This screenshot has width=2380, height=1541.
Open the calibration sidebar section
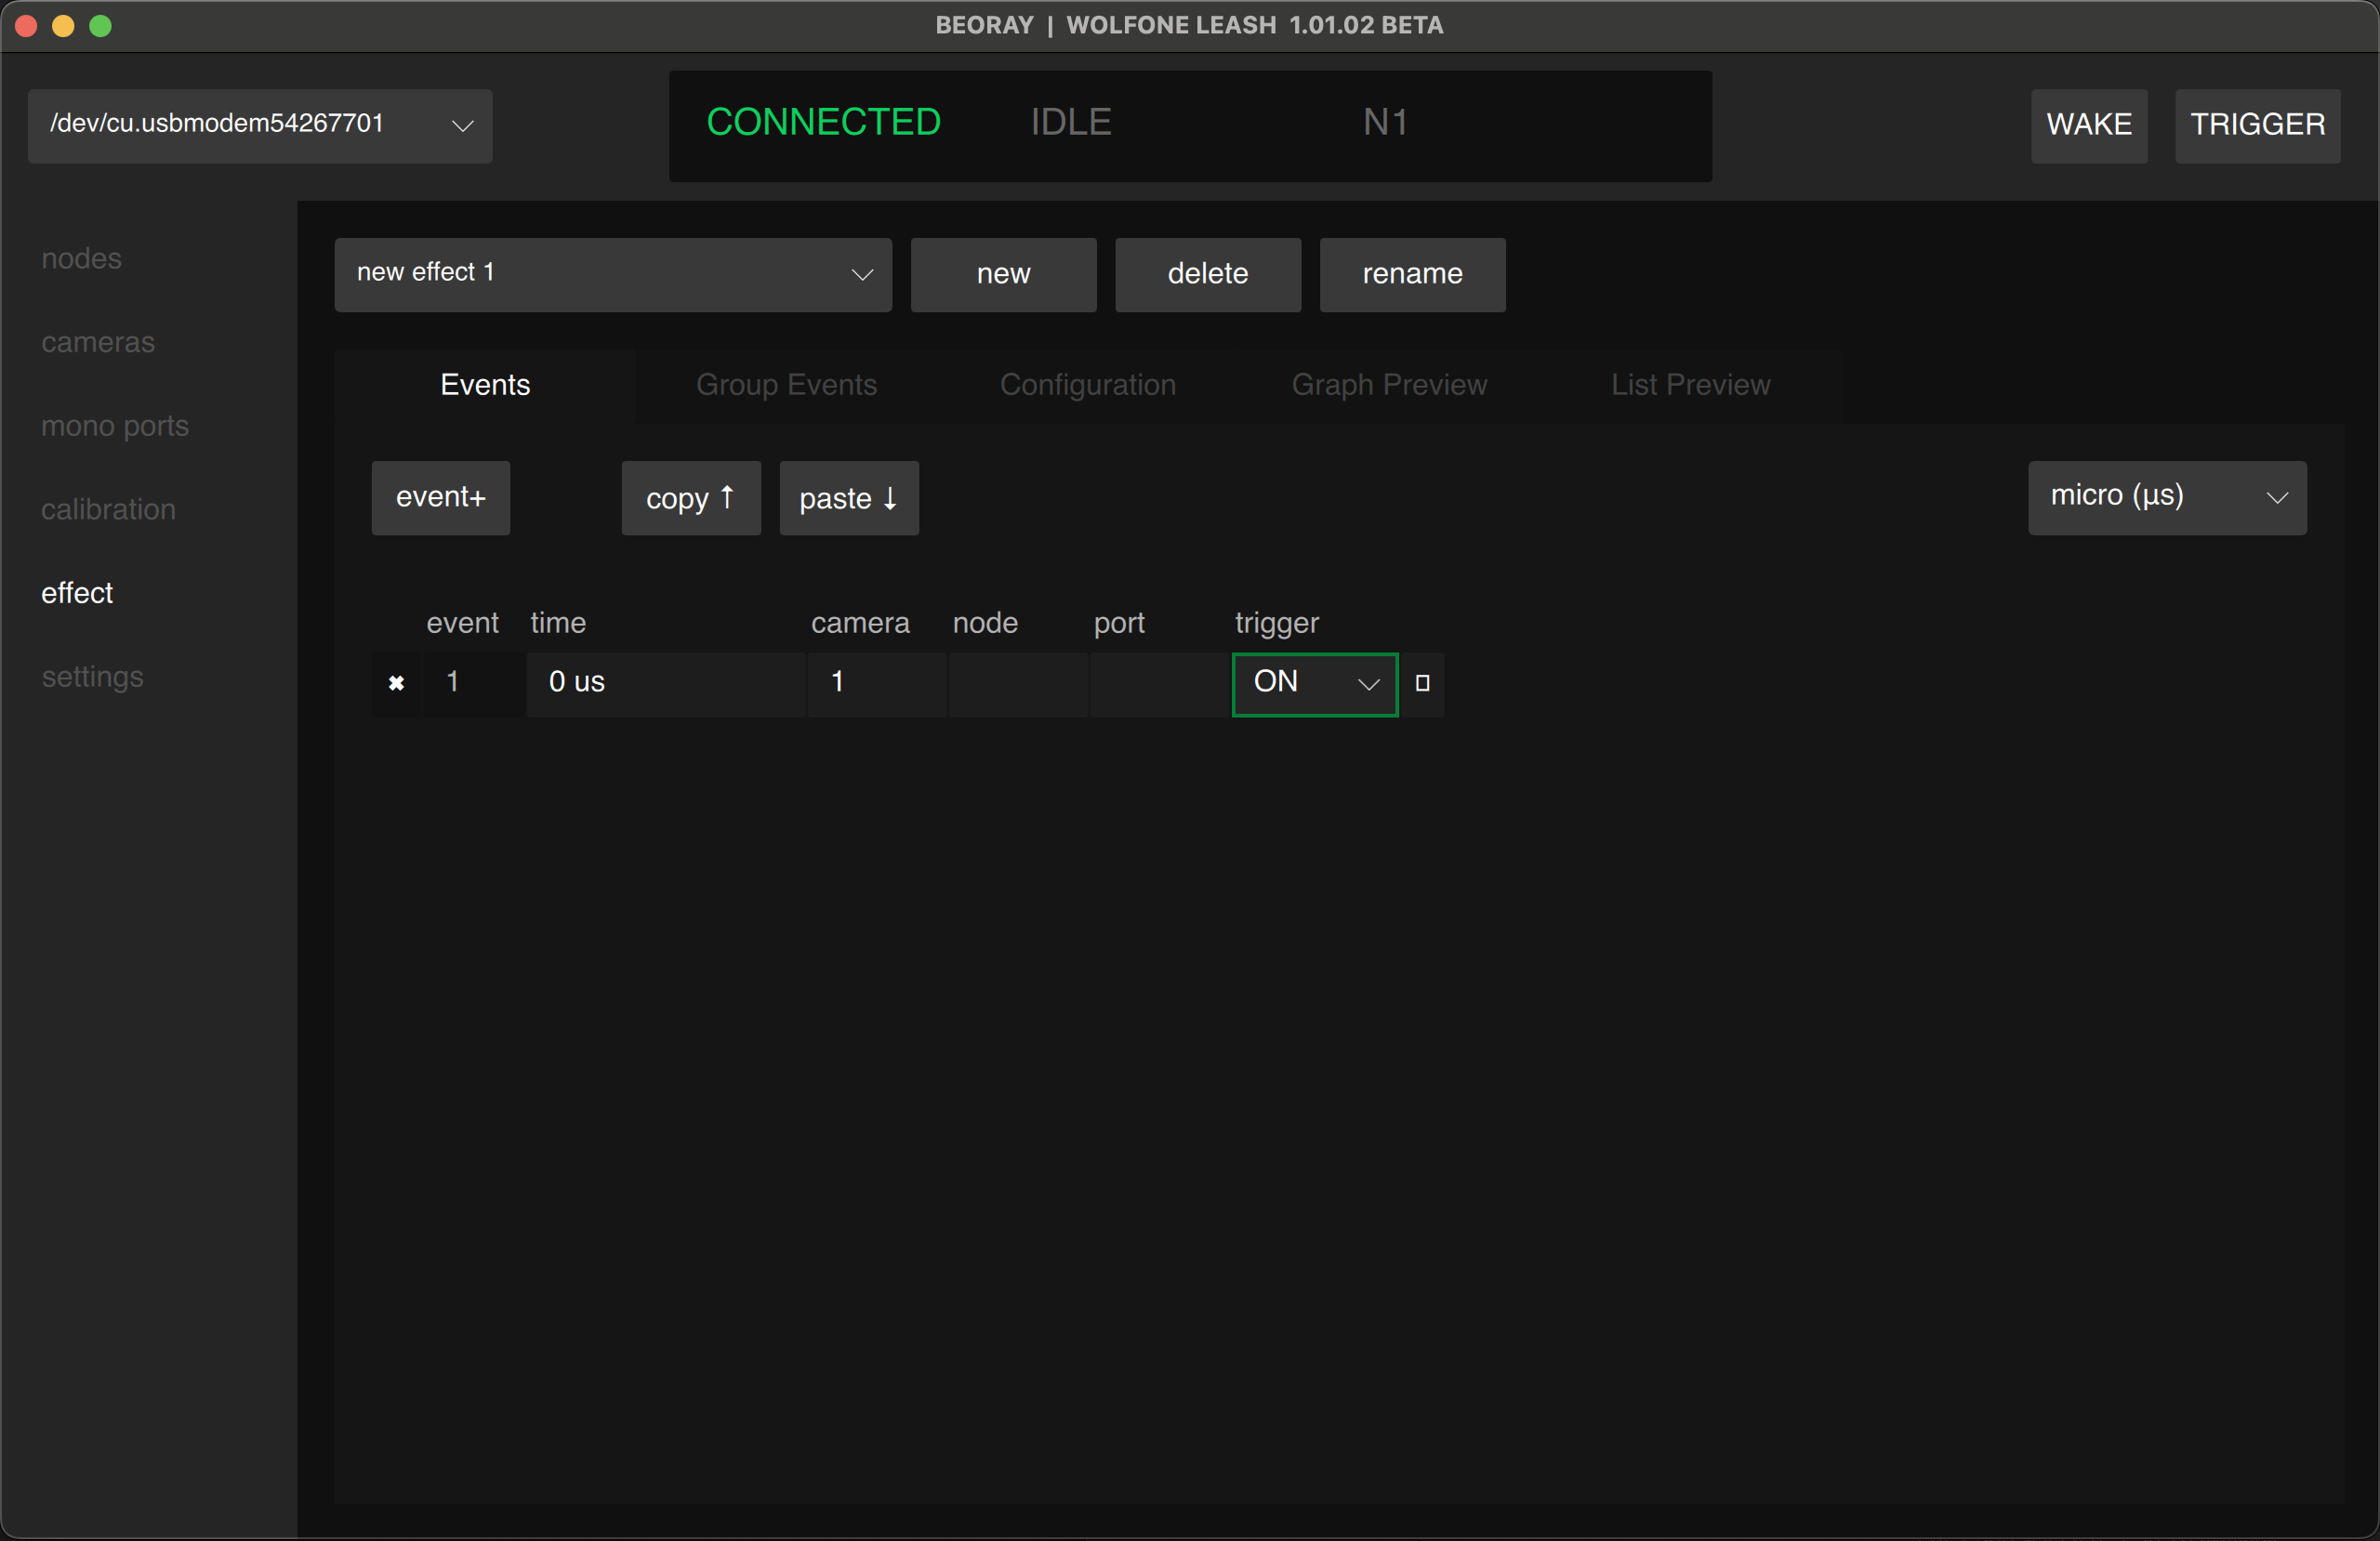click(x=108, y=509)
